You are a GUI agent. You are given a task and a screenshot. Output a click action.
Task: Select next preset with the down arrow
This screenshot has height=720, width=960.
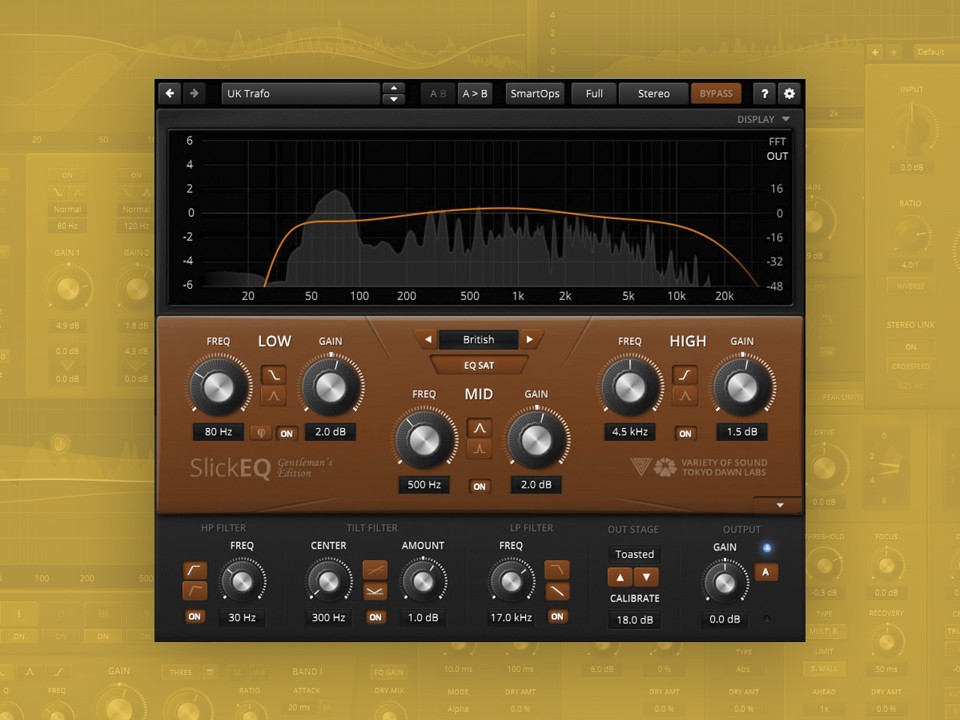(394, 99)
